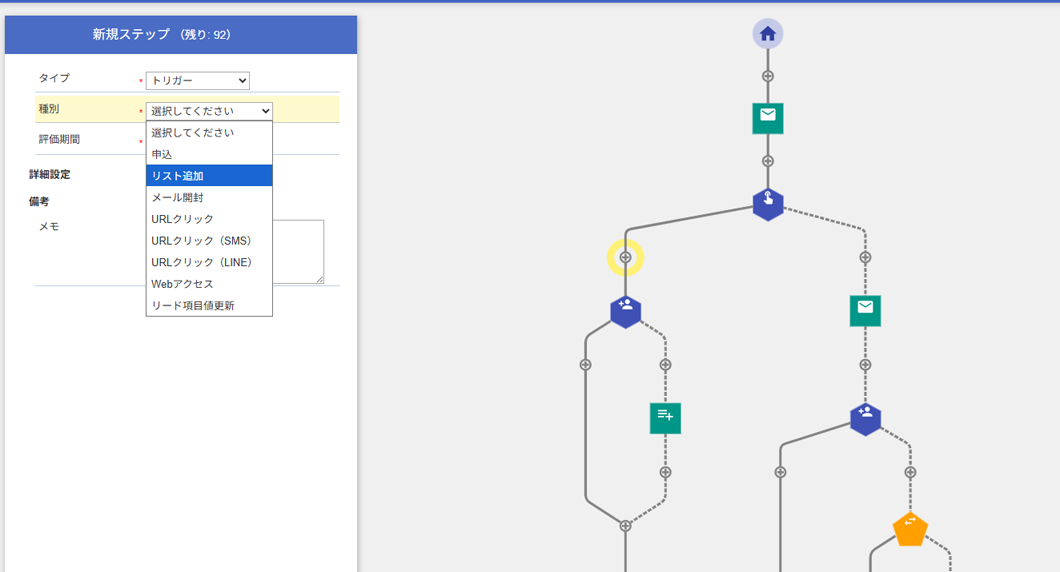Select the left blue person-add hexagon node
The width and height of the screenshot is (1060, 572).
[625, 311]
